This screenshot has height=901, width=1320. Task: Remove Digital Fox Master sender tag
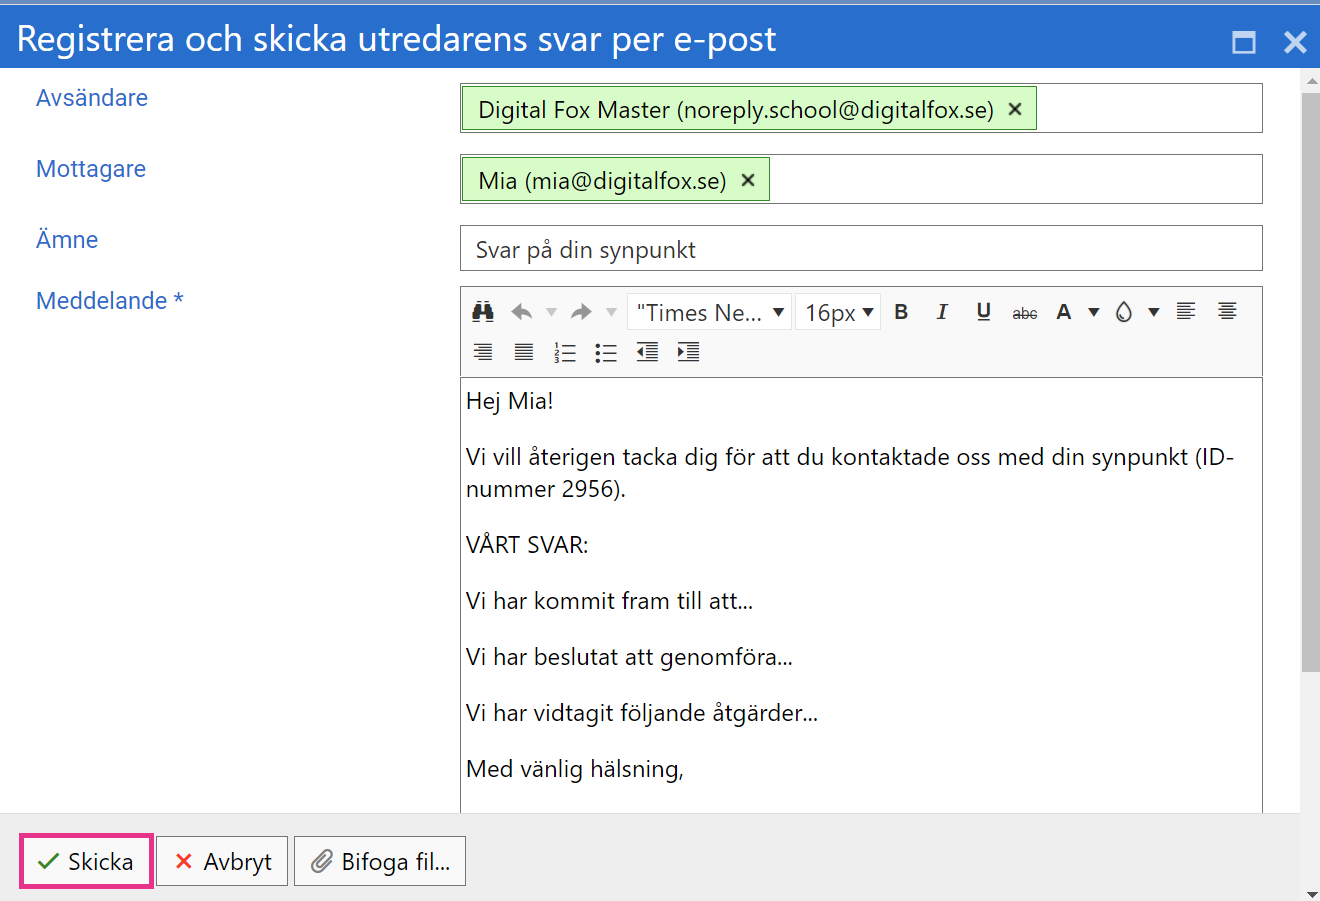coord(1015,109)
